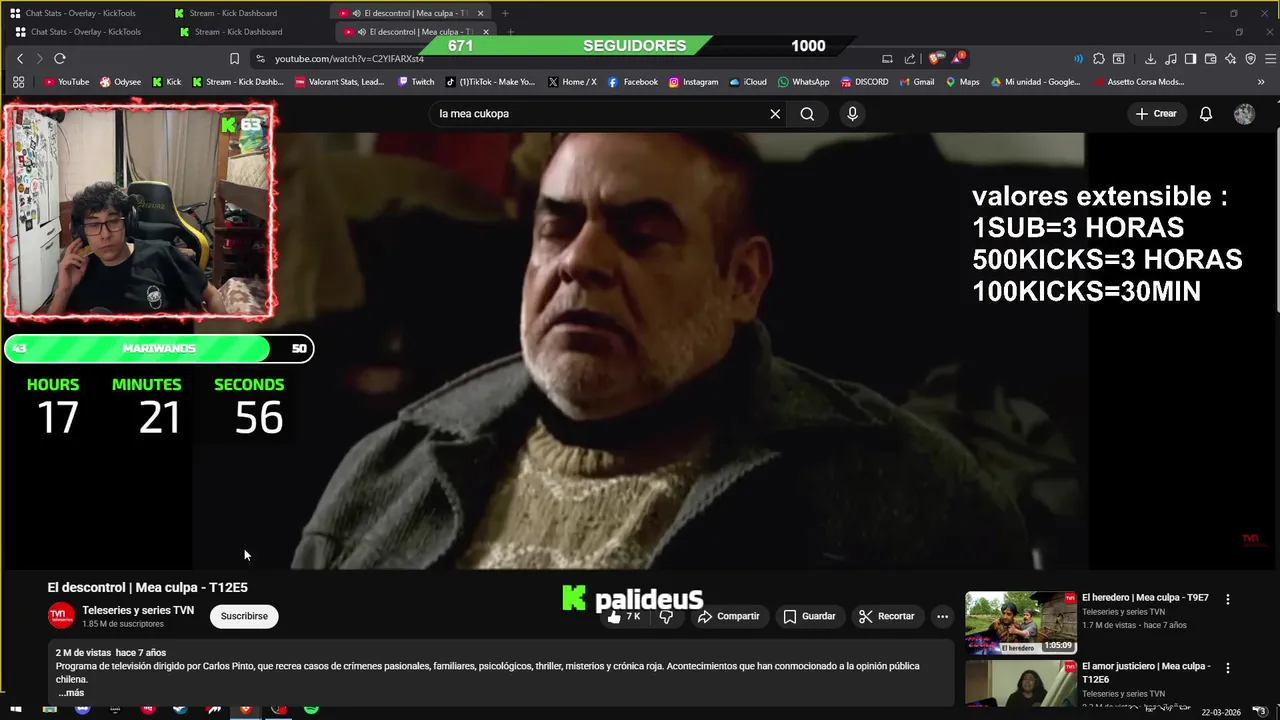This screenshot has height=720, width=1280.
Task: Click the Suscribirse button
Action: pos(244,616)
